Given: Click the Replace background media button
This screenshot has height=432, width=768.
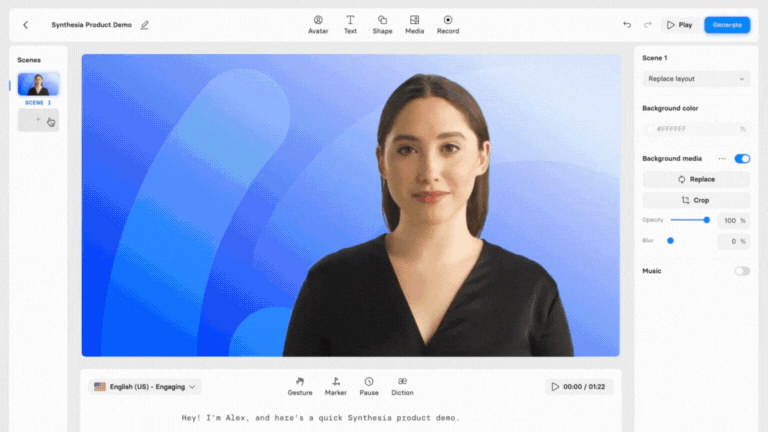Looking at the screenshot, I should [x=696, y=179].
